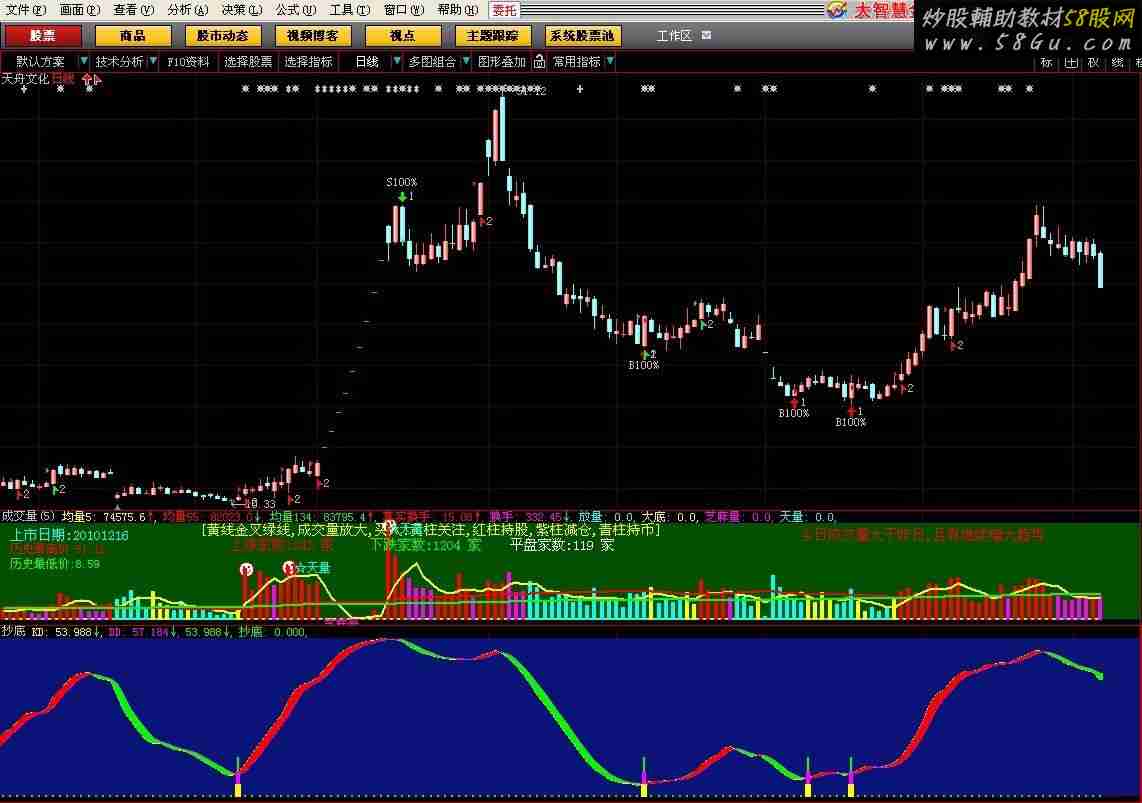Click the 工作区 envelope icon

coord(707,35)
